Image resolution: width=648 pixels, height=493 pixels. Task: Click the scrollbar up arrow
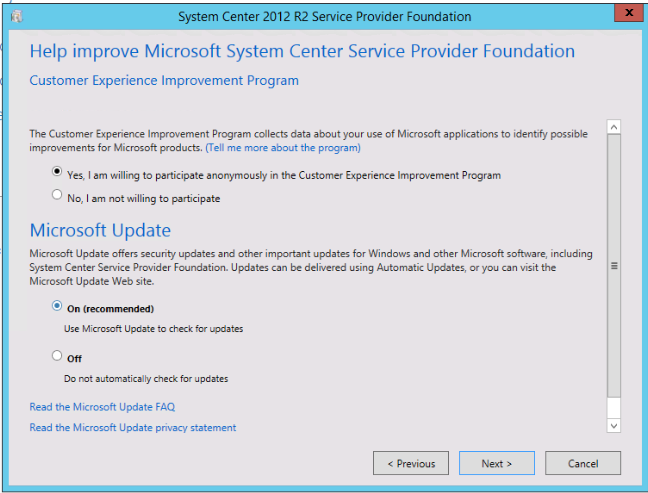(614, 127)
